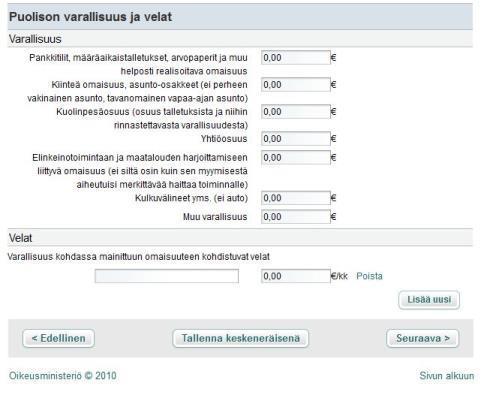Click the Yhtiöosuus field label
This screenshot has height=401, width=499.
(x=224, y=139)
